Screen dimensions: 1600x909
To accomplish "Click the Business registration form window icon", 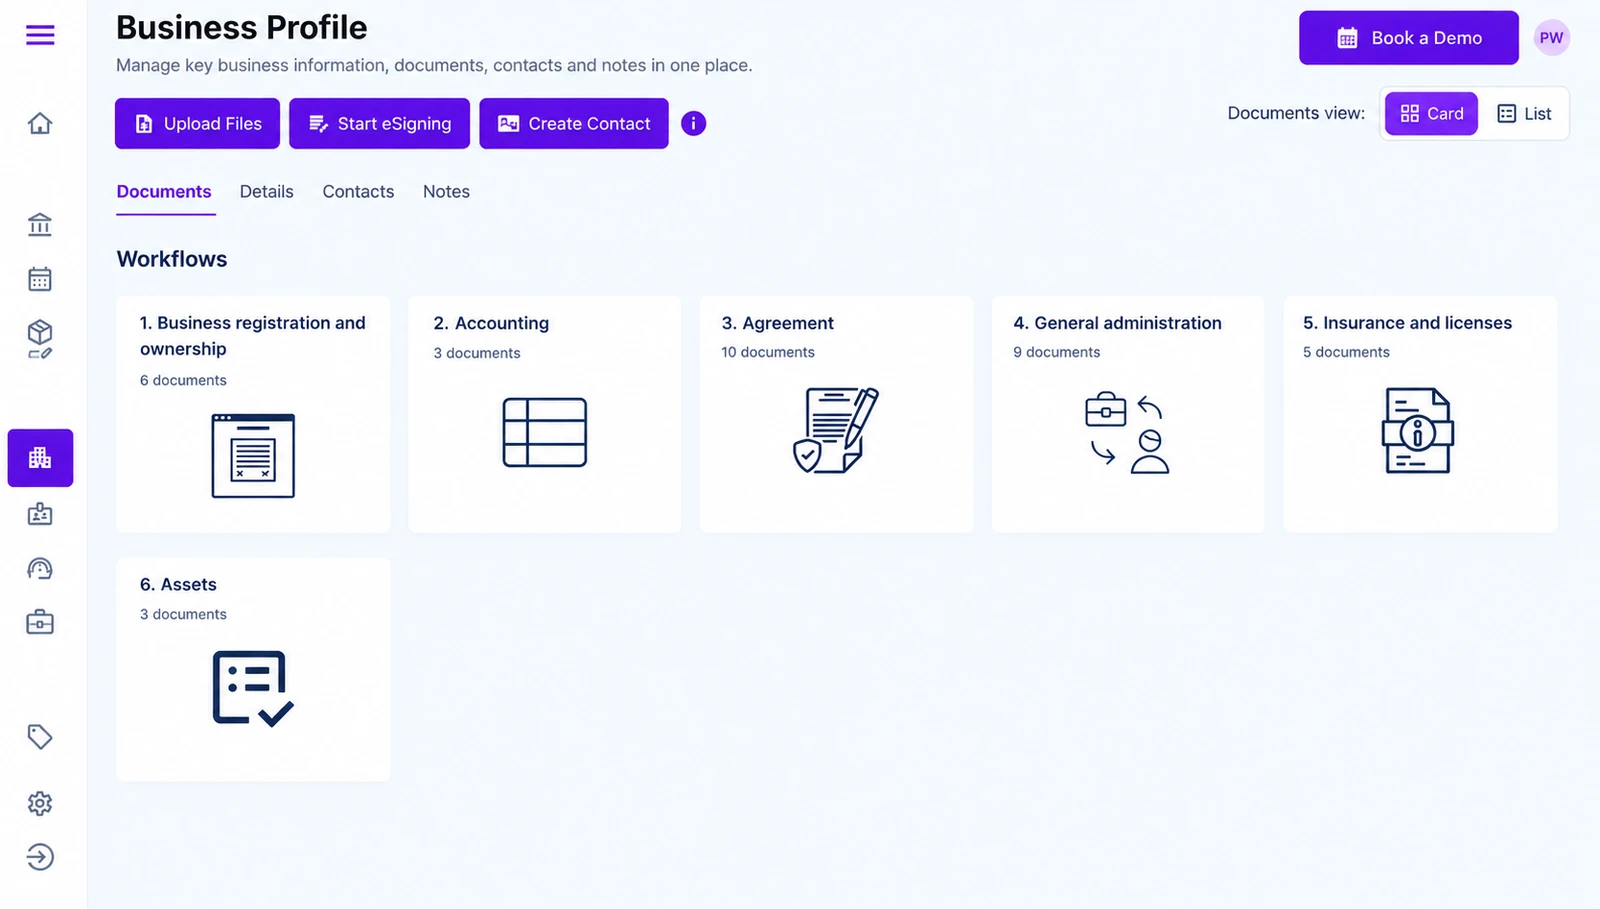I will 253,455.
